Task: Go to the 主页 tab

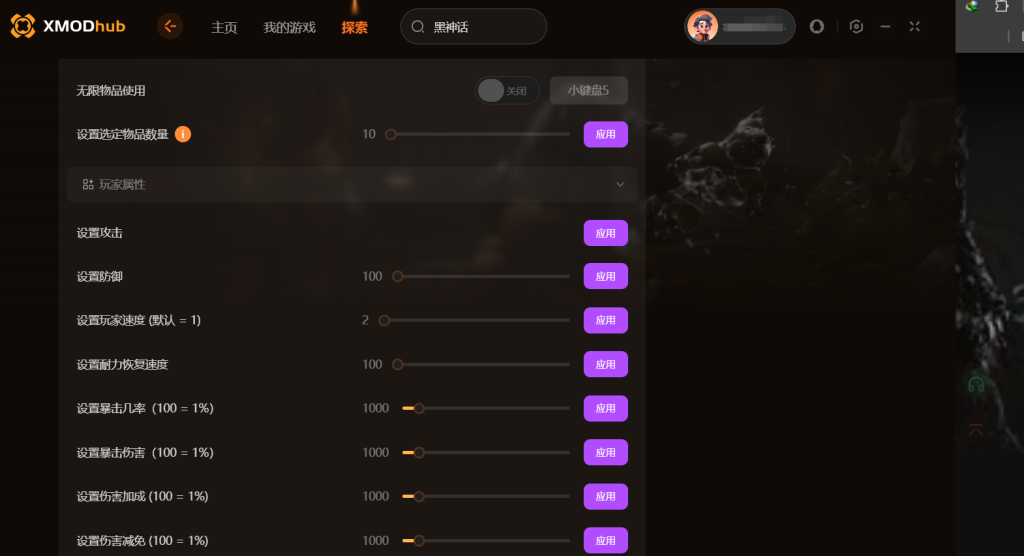Action: pos(224,27)
